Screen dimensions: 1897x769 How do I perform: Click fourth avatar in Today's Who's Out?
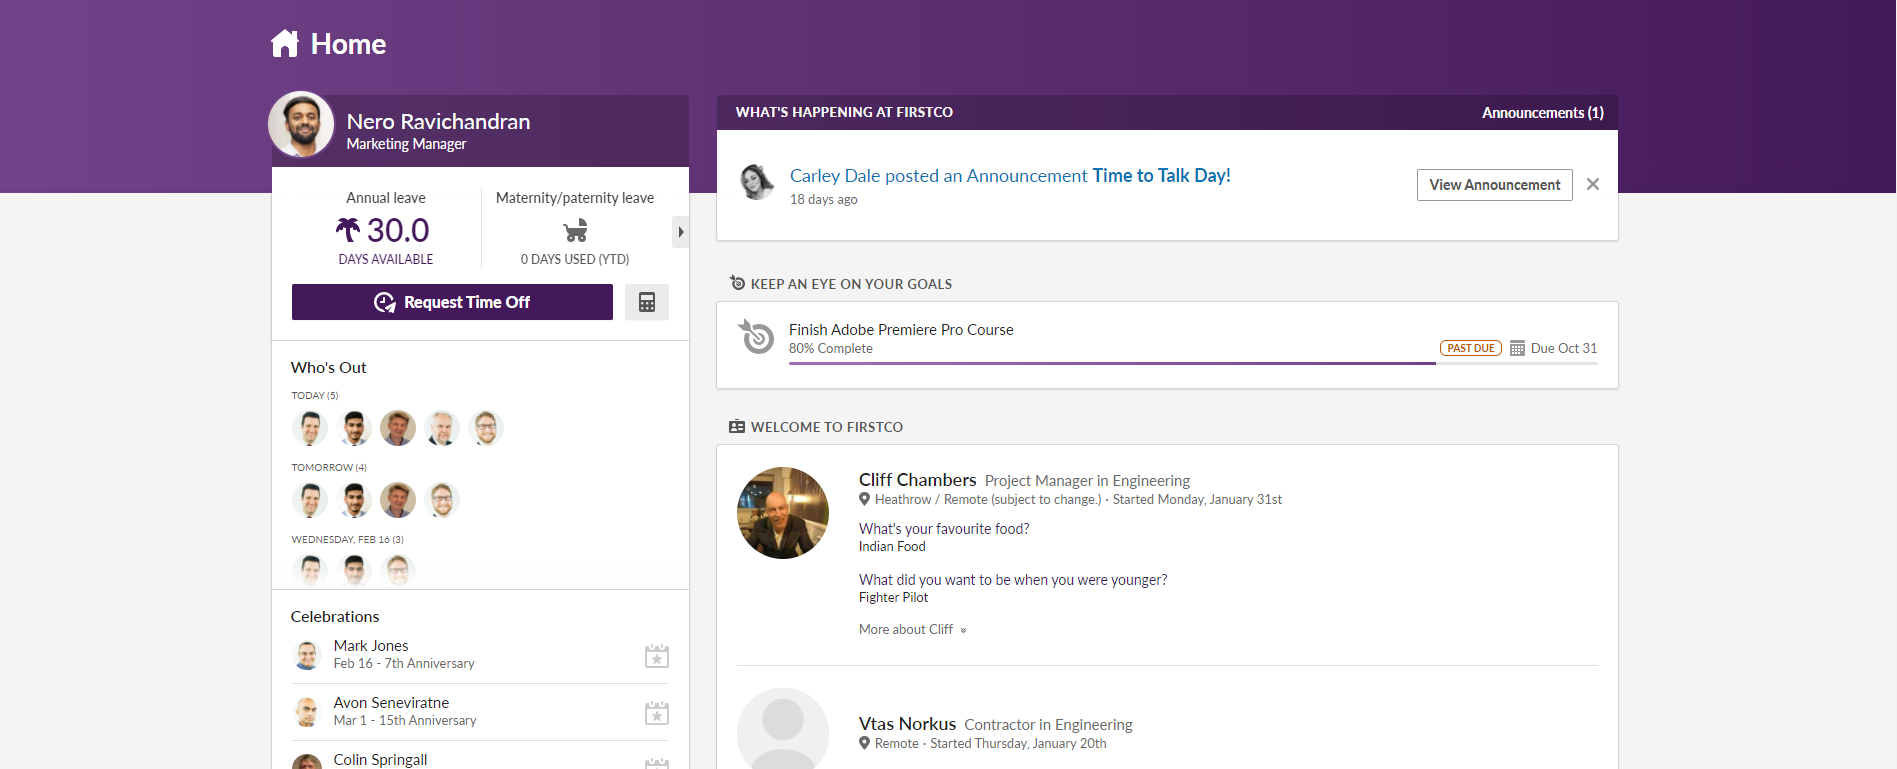(442, 428)
